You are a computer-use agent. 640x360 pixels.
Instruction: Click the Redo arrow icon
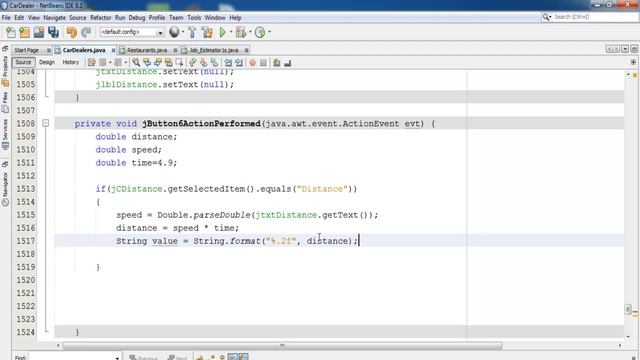[x=86, y=32]
